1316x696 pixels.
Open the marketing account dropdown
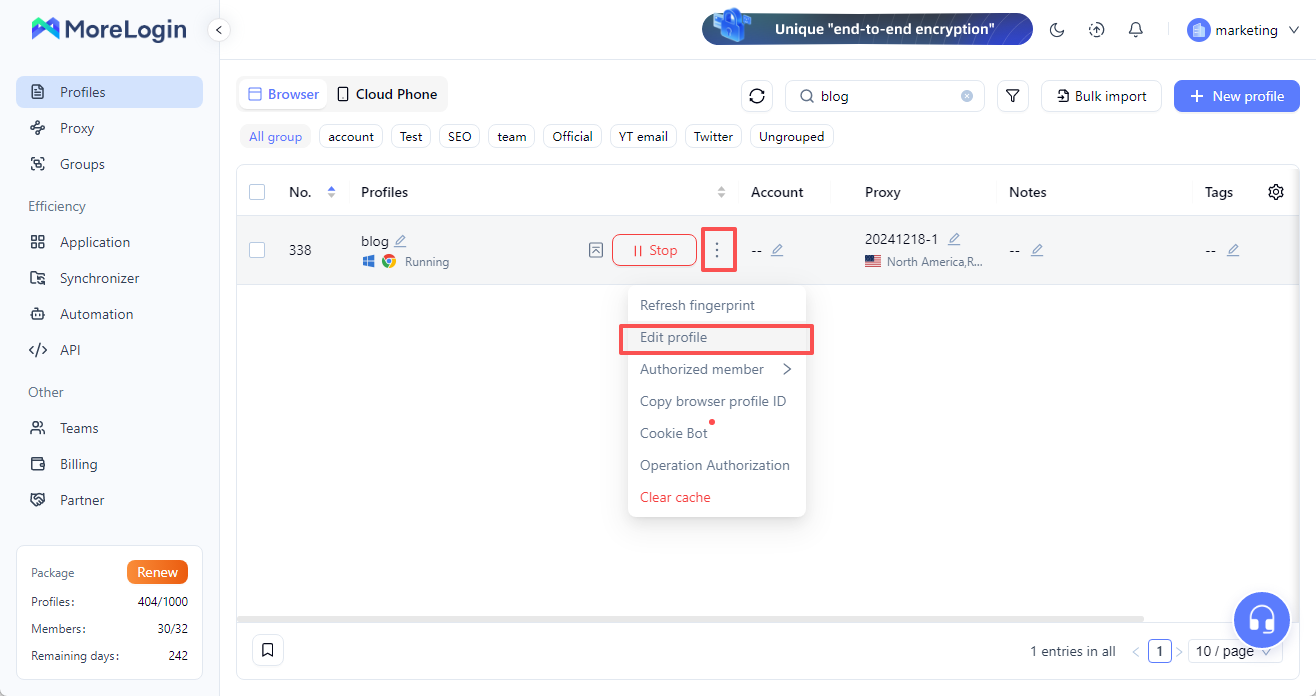[x=1244, y=30]
